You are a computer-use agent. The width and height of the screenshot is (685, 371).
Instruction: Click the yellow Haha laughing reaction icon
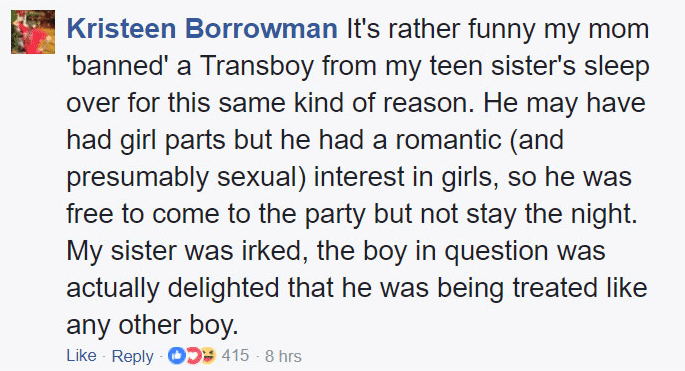coord(208,356)
